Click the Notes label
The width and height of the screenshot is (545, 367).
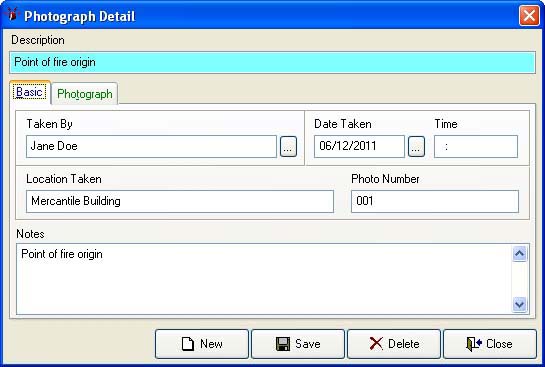(x=30, y=234)
